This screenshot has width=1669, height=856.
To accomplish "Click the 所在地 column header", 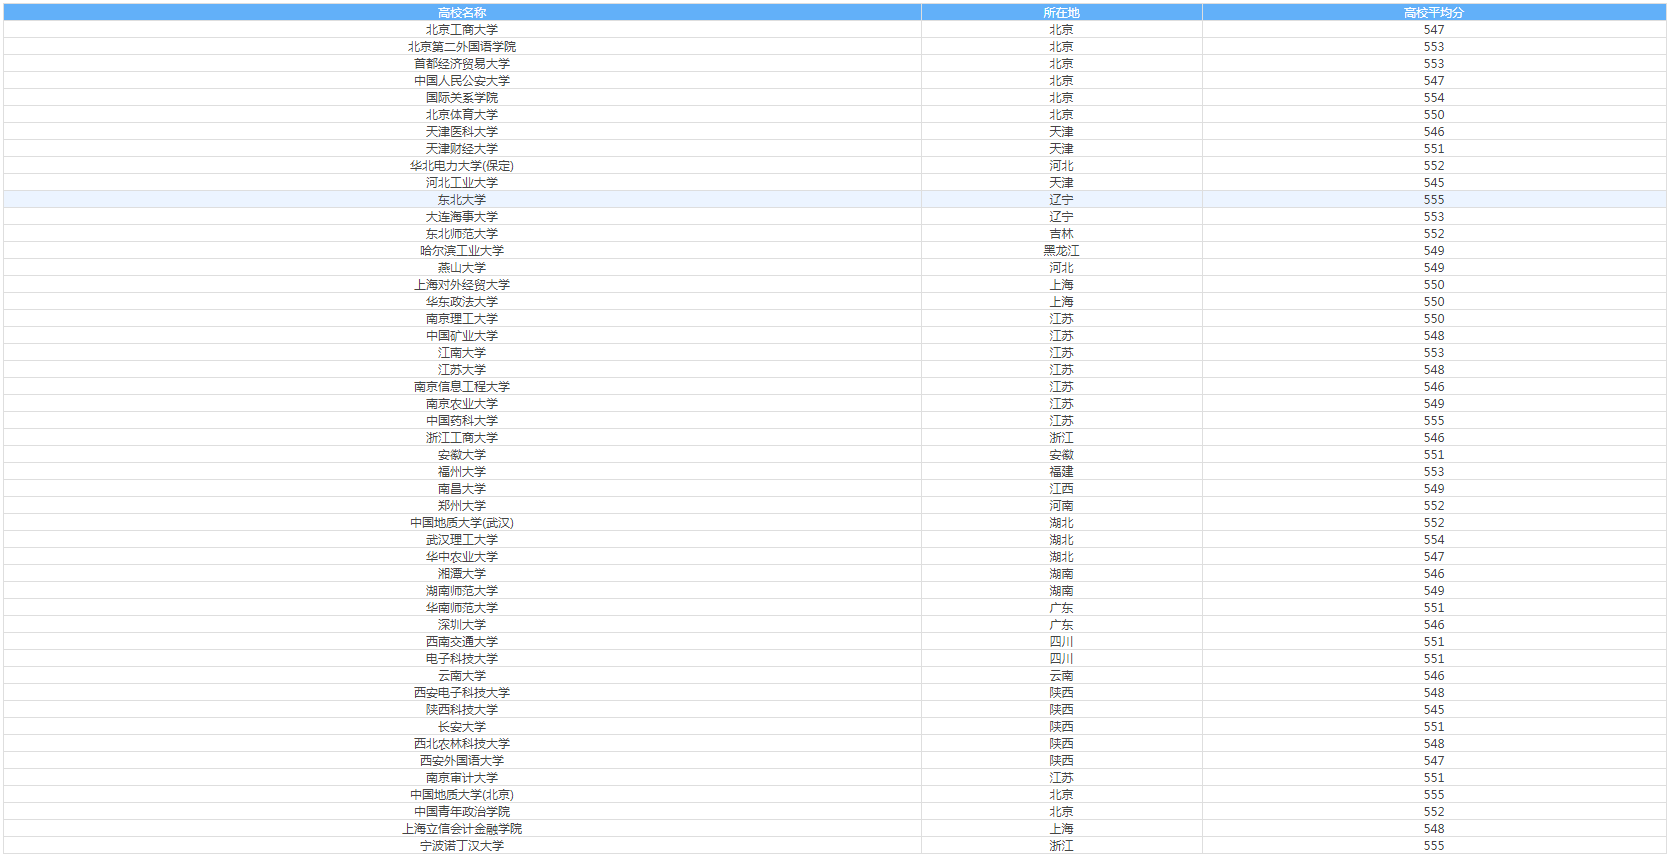I will click(x=1061, y=13).
